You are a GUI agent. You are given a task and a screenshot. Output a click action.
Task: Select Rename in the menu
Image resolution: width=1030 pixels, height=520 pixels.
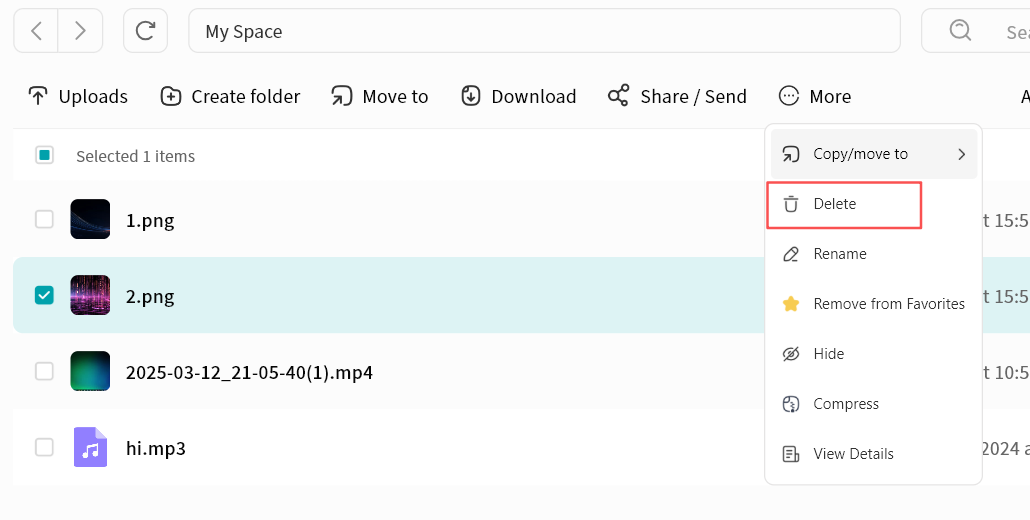839,254
